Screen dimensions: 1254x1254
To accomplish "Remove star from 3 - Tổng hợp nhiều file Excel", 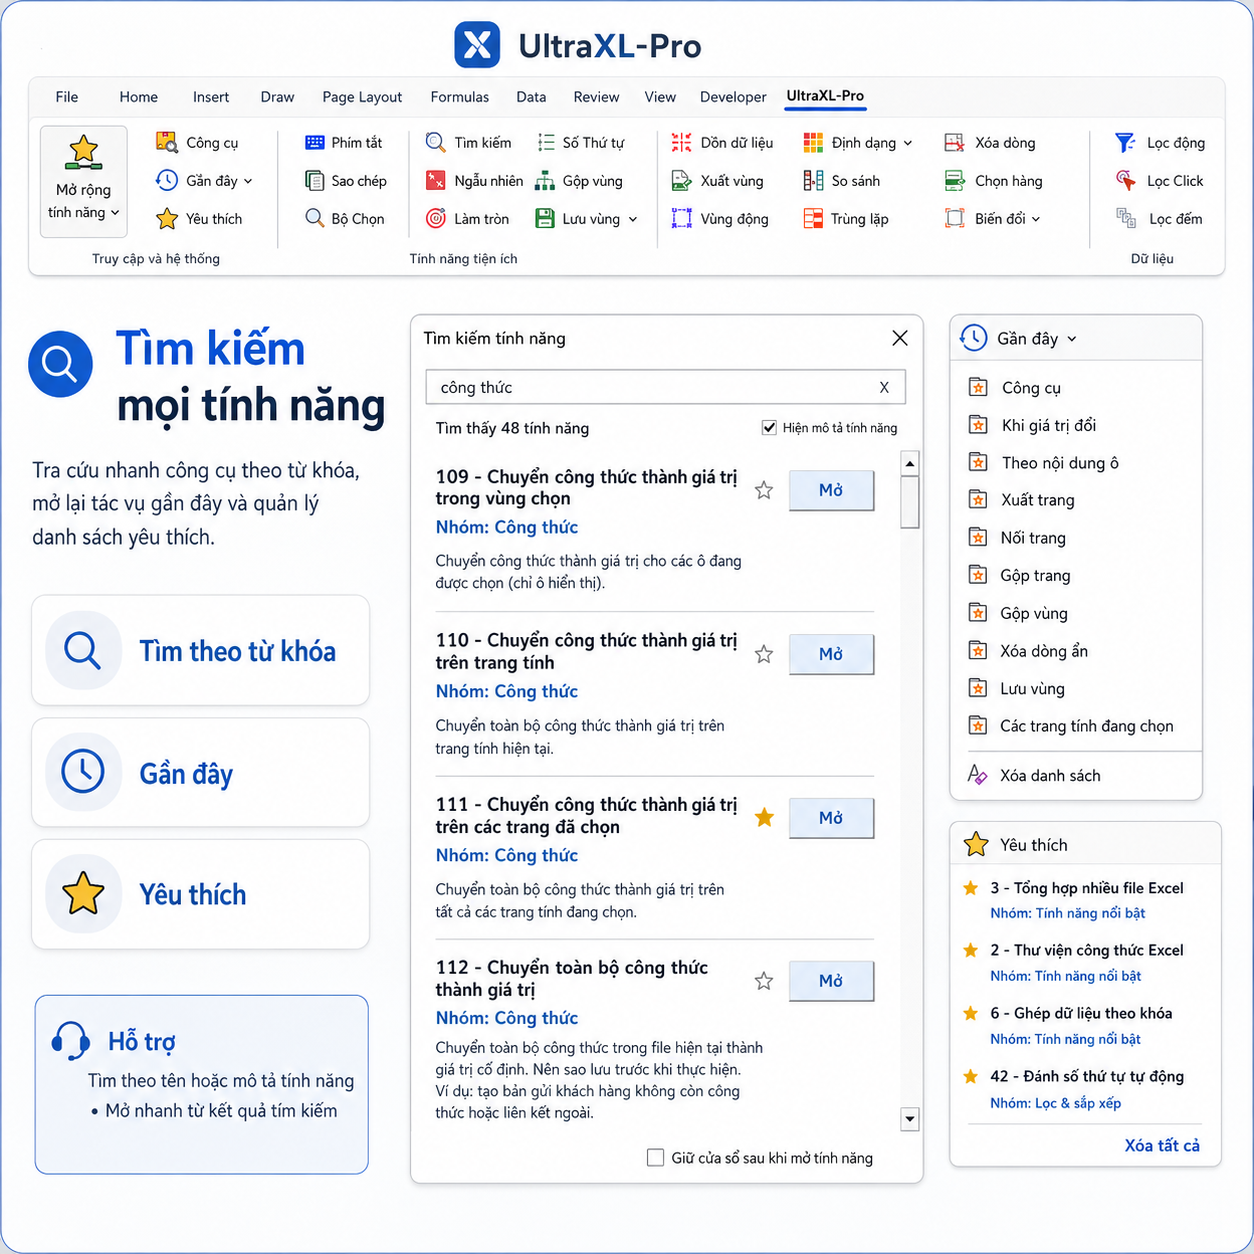I will (x=970, y=887).
